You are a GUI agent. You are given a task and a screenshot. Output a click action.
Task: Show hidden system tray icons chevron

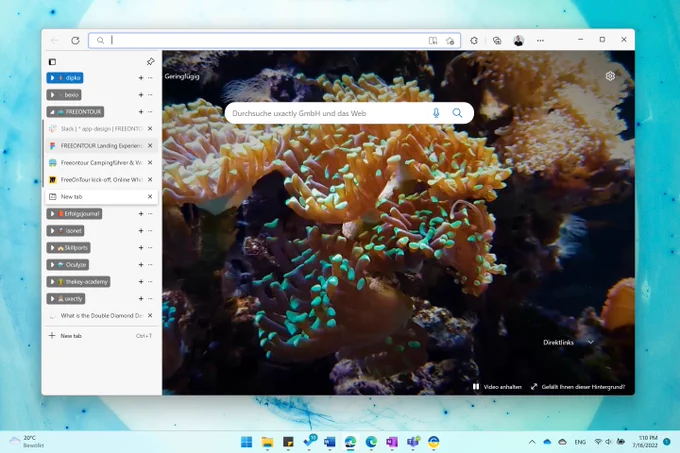[x=532, y=442]
